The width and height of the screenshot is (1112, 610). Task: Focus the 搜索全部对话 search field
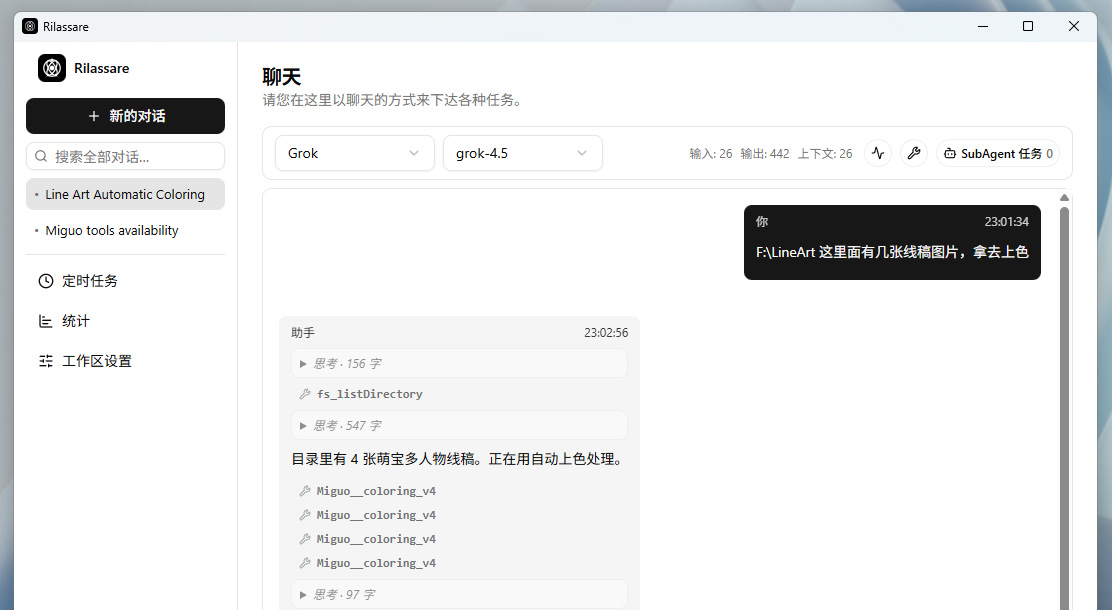tap(126, 156)
